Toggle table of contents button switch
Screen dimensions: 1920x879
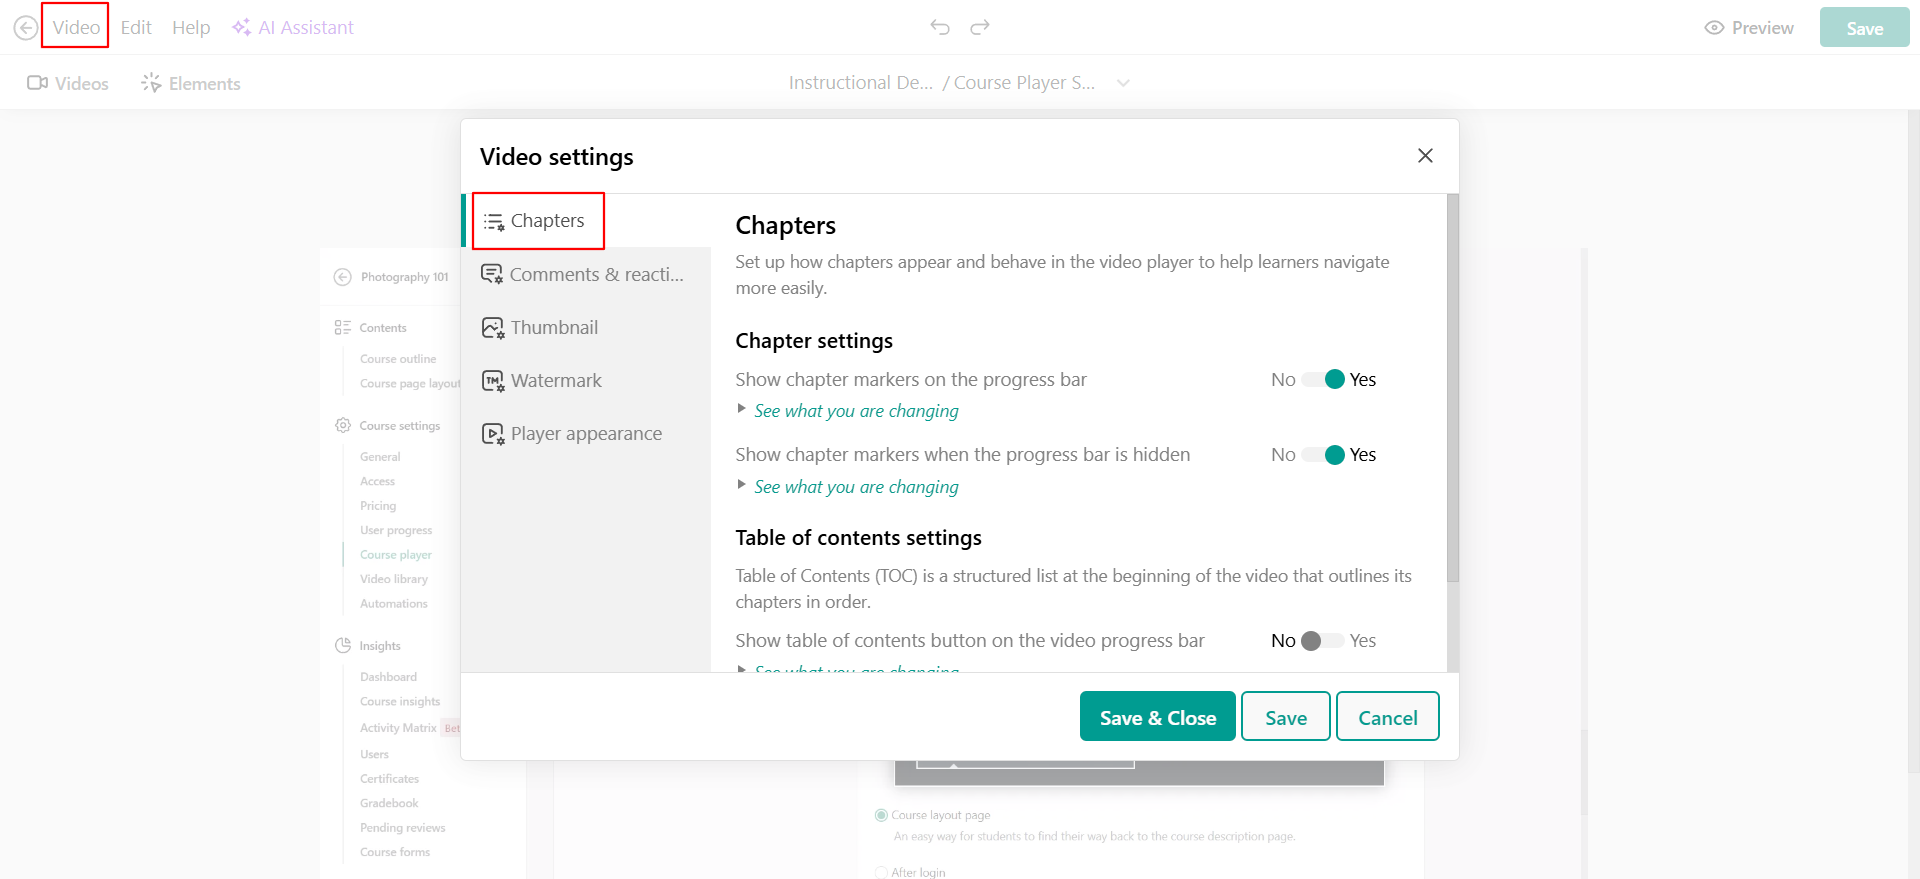click(1323, 641)
